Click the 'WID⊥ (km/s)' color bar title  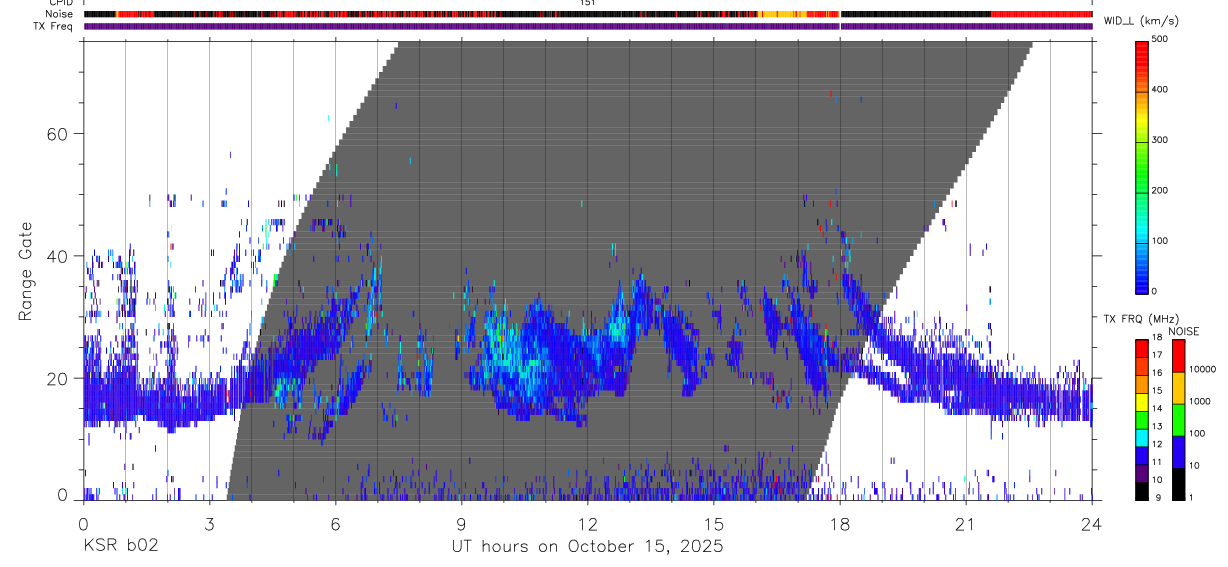pos(1140,21)
